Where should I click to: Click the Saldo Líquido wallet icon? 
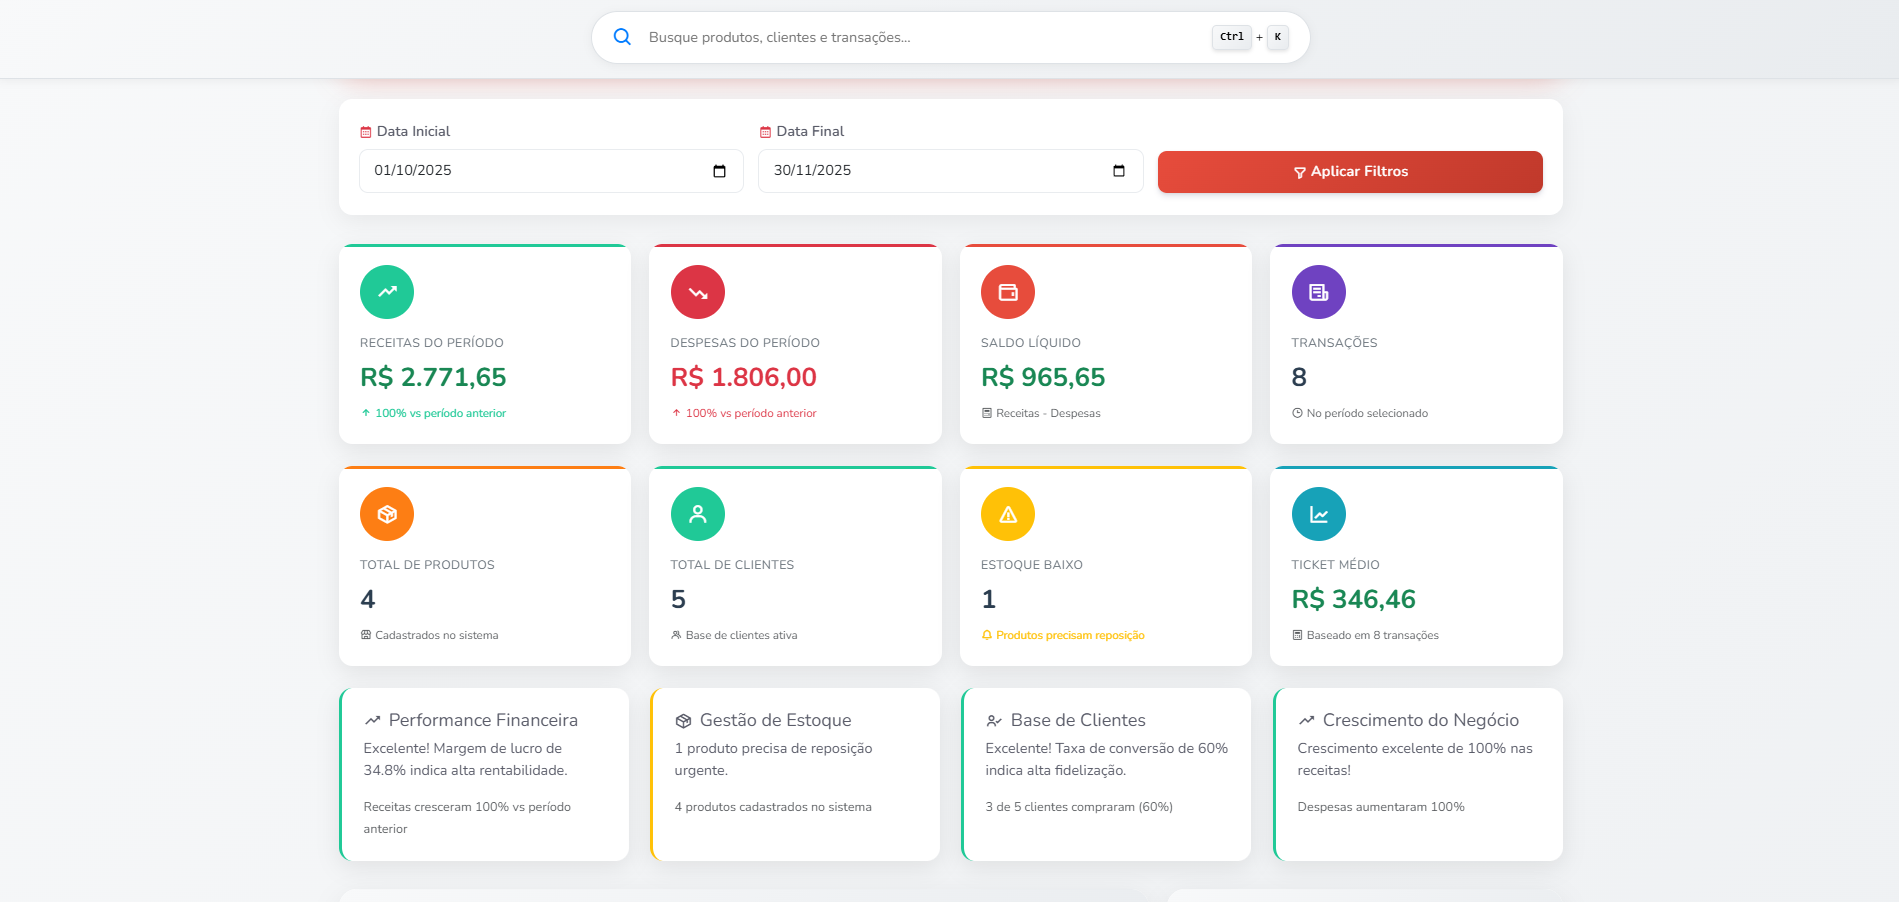click(x=1008, y=292)
